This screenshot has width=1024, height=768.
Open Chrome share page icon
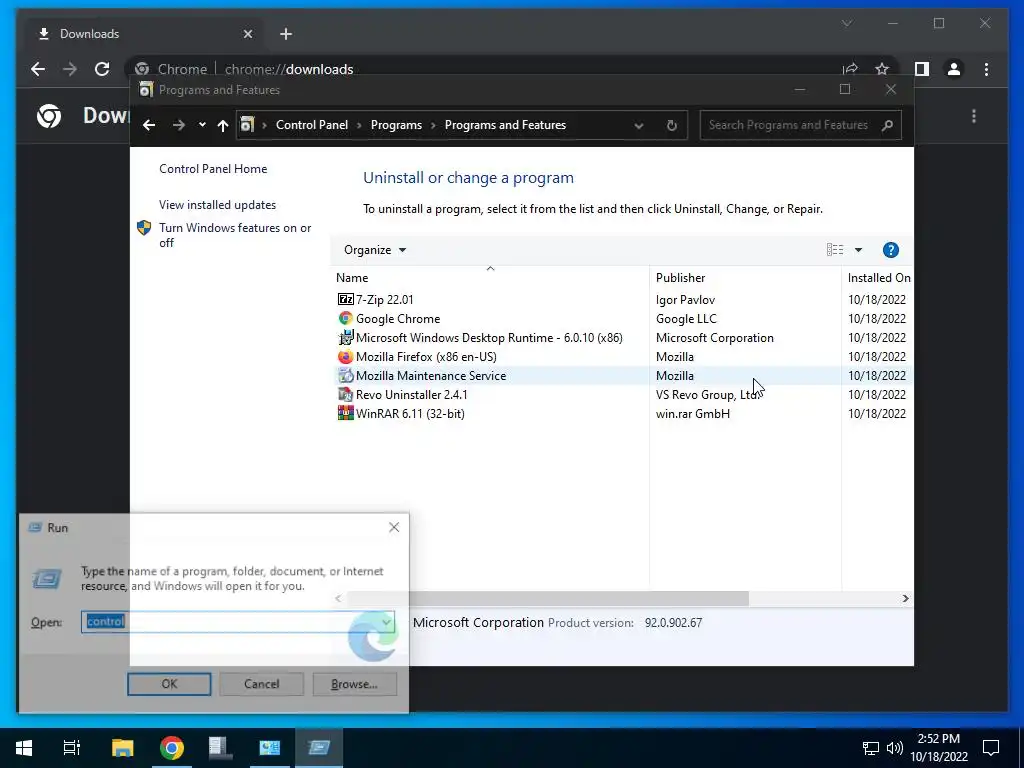click(x=850, y=69)
